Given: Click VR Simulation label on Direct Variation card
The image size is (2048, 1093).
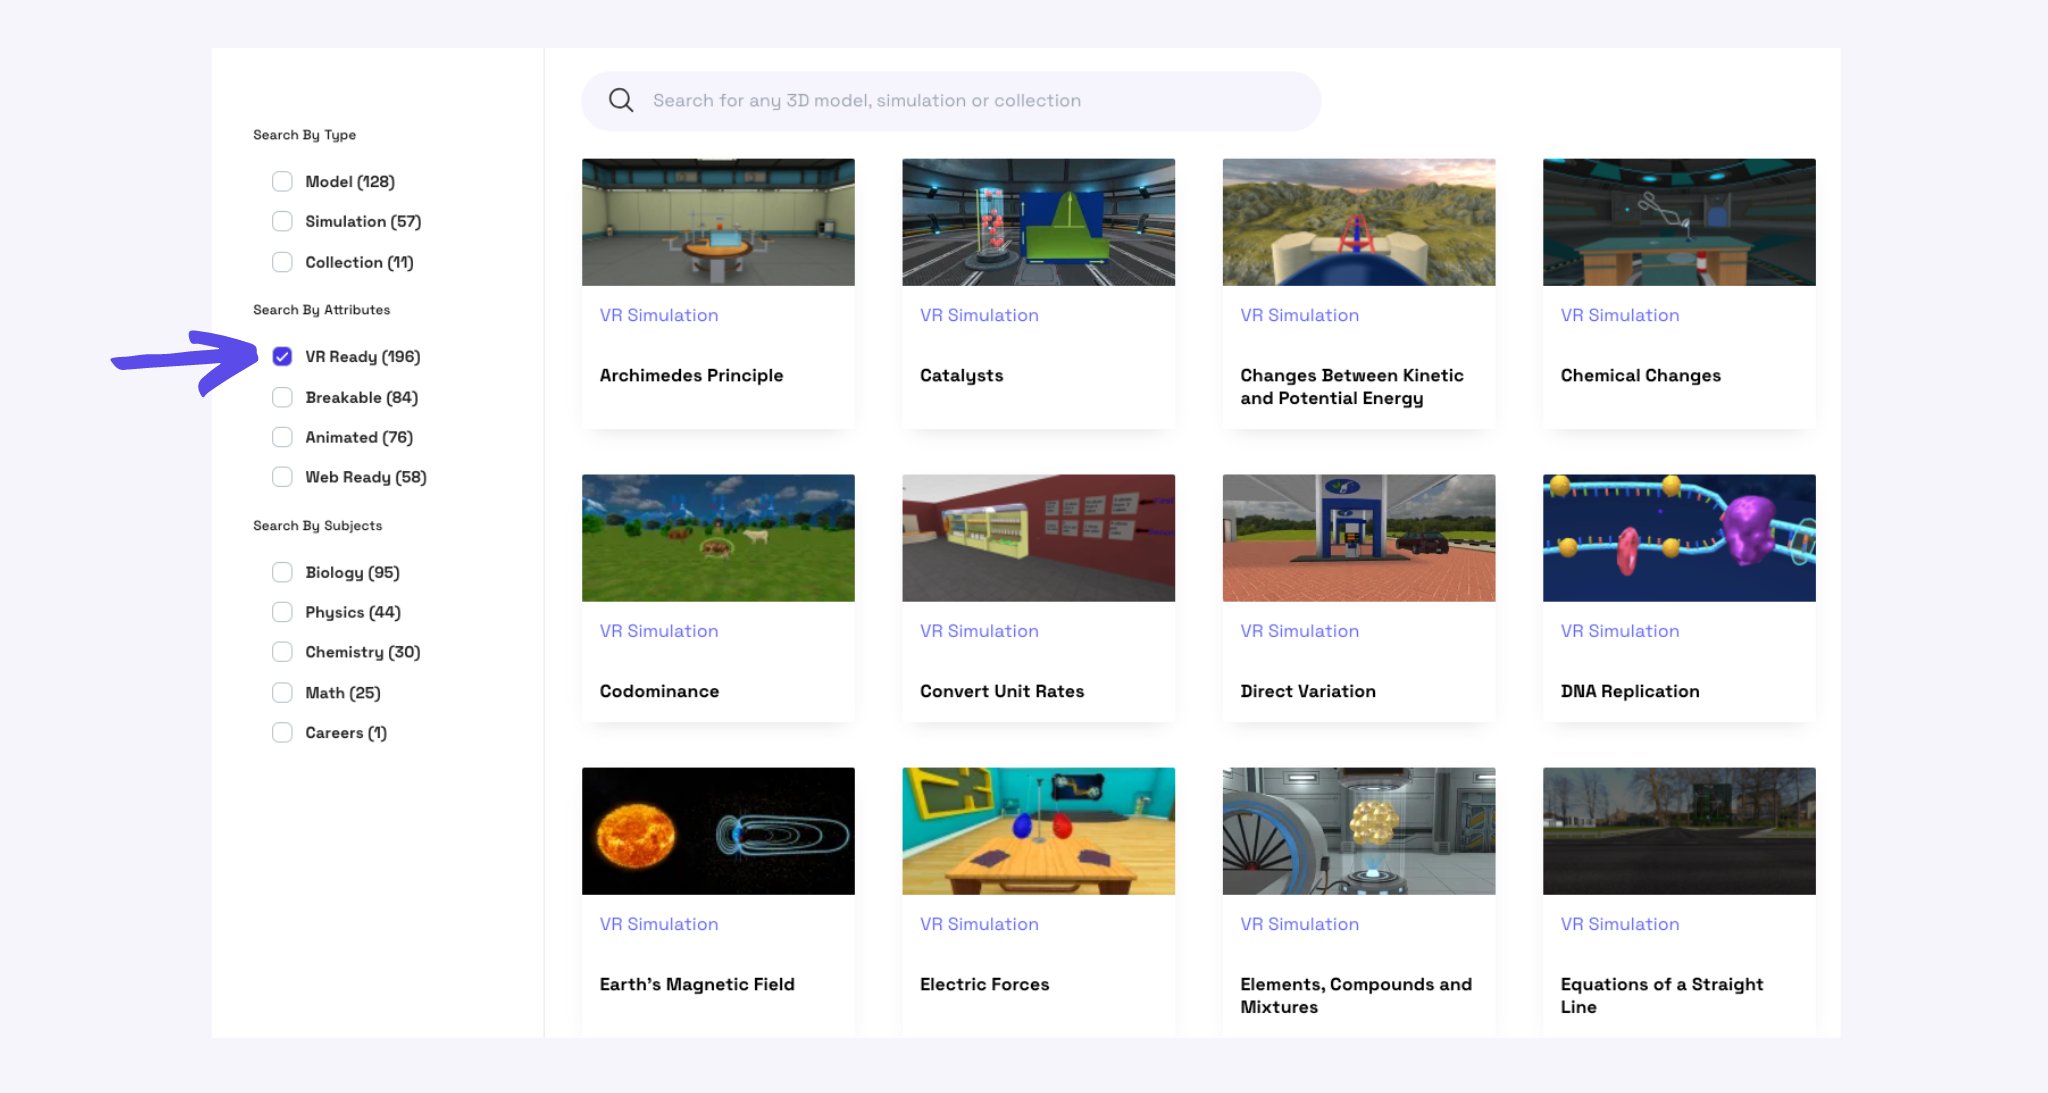Looking at the screenshot, I should [1300, 631].
